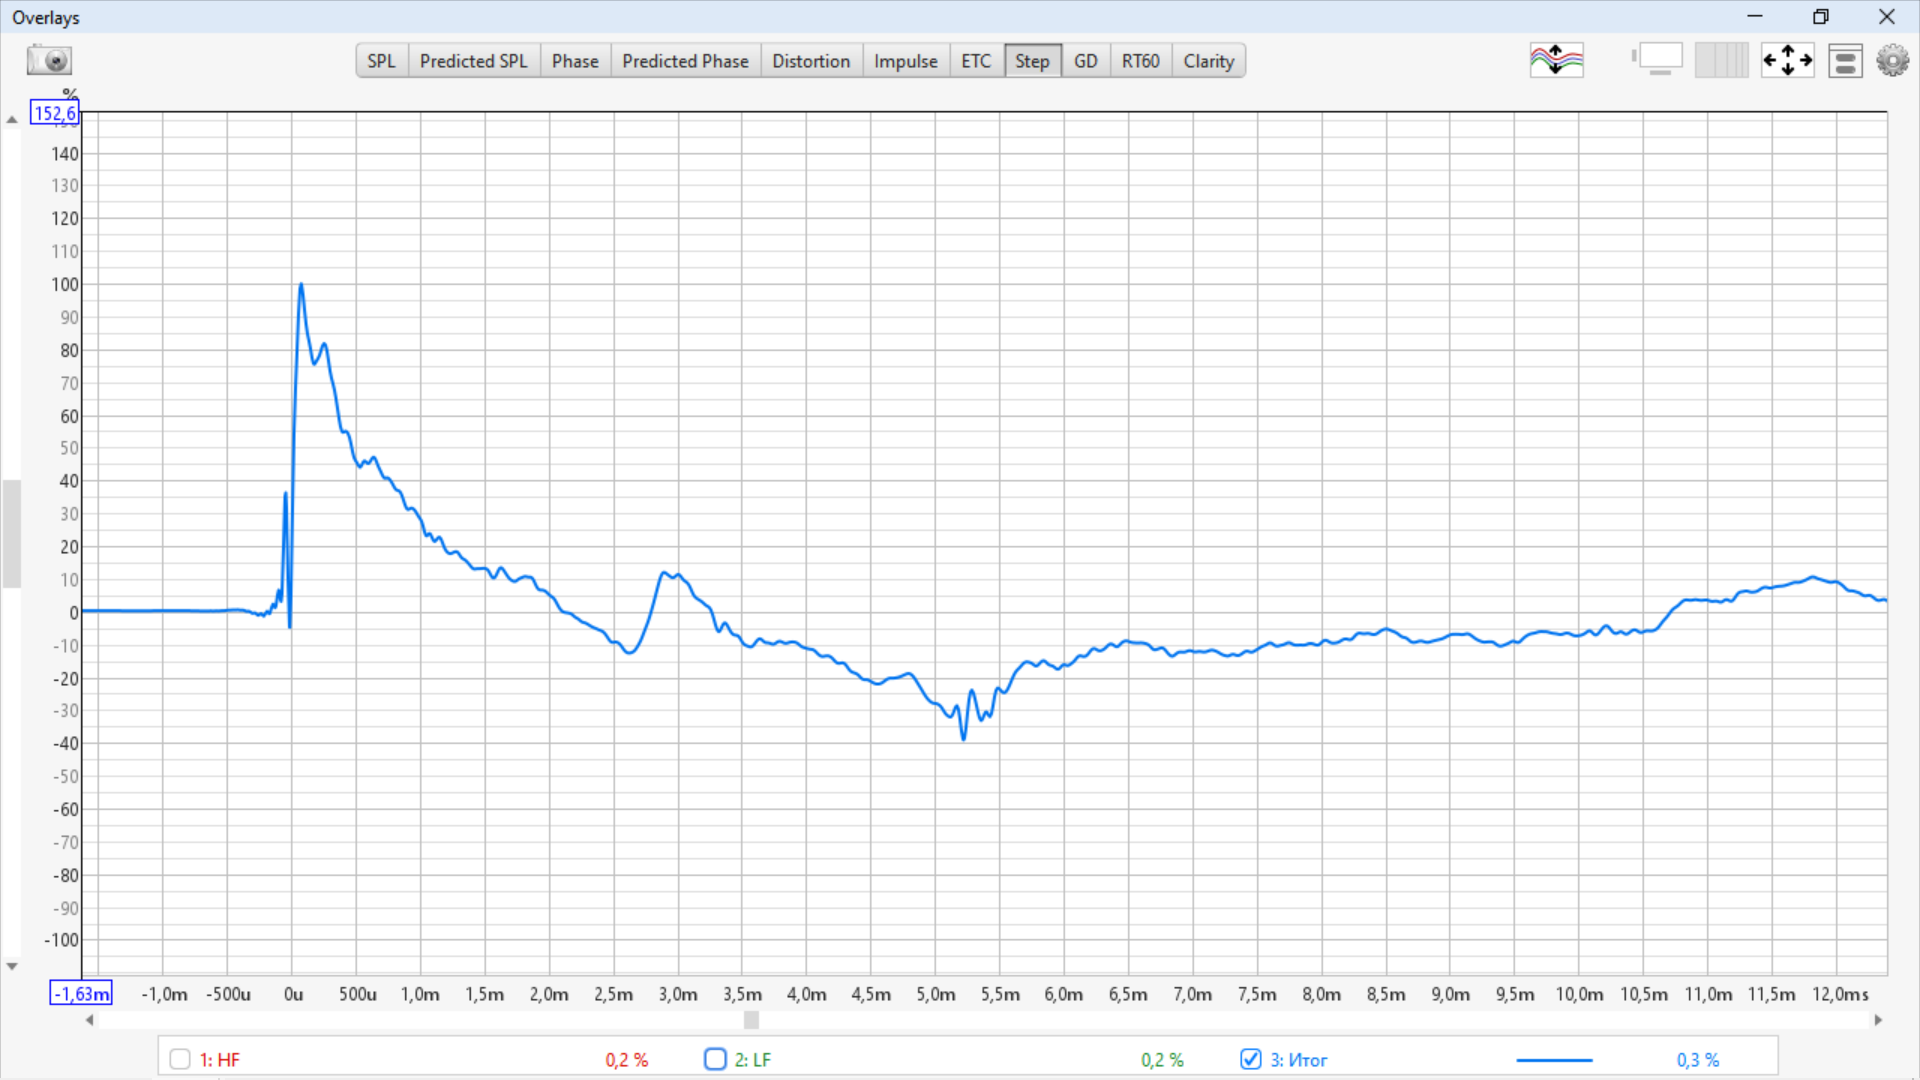Switch to the RT60 tab
This screenshot has width=1920, height=1080.
click(1140, 61)
